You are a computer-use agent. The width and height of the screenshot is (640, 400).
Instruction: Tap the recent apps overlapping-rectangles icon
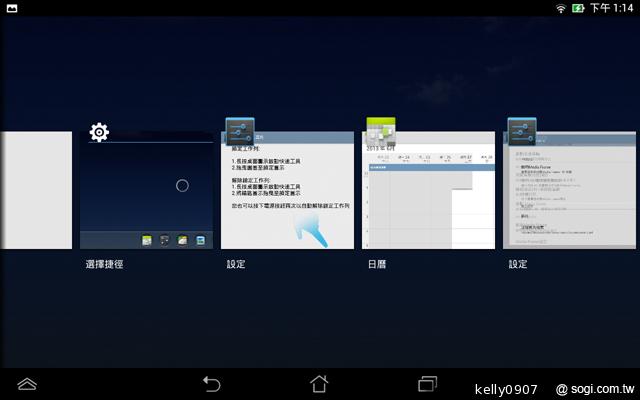tap(428, 384)
